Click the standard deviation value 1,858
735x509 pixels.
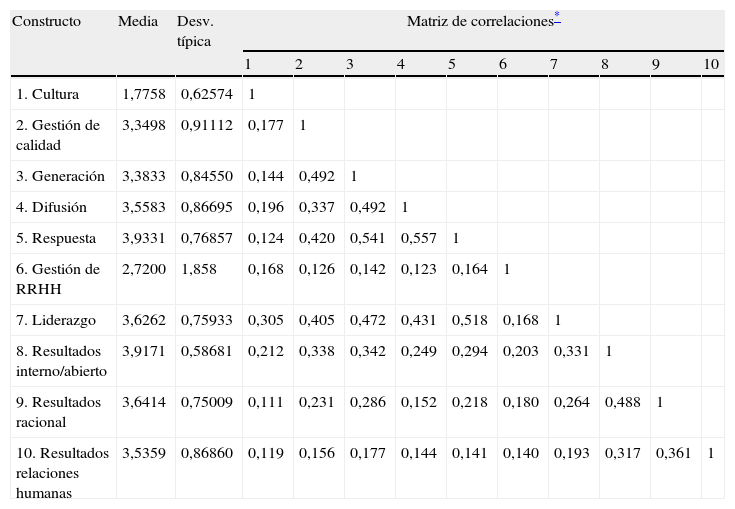tap(199, 270)
